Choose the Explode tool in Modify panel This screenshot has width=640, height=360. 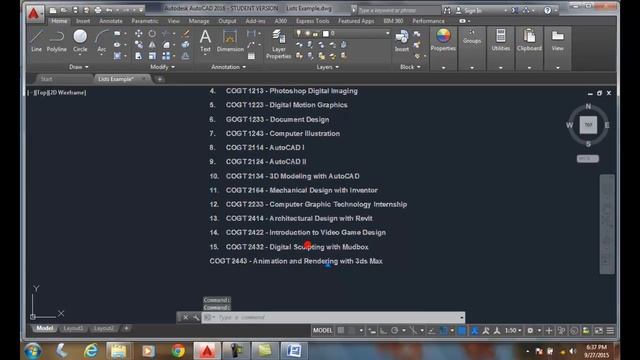[x=185, y=45]
